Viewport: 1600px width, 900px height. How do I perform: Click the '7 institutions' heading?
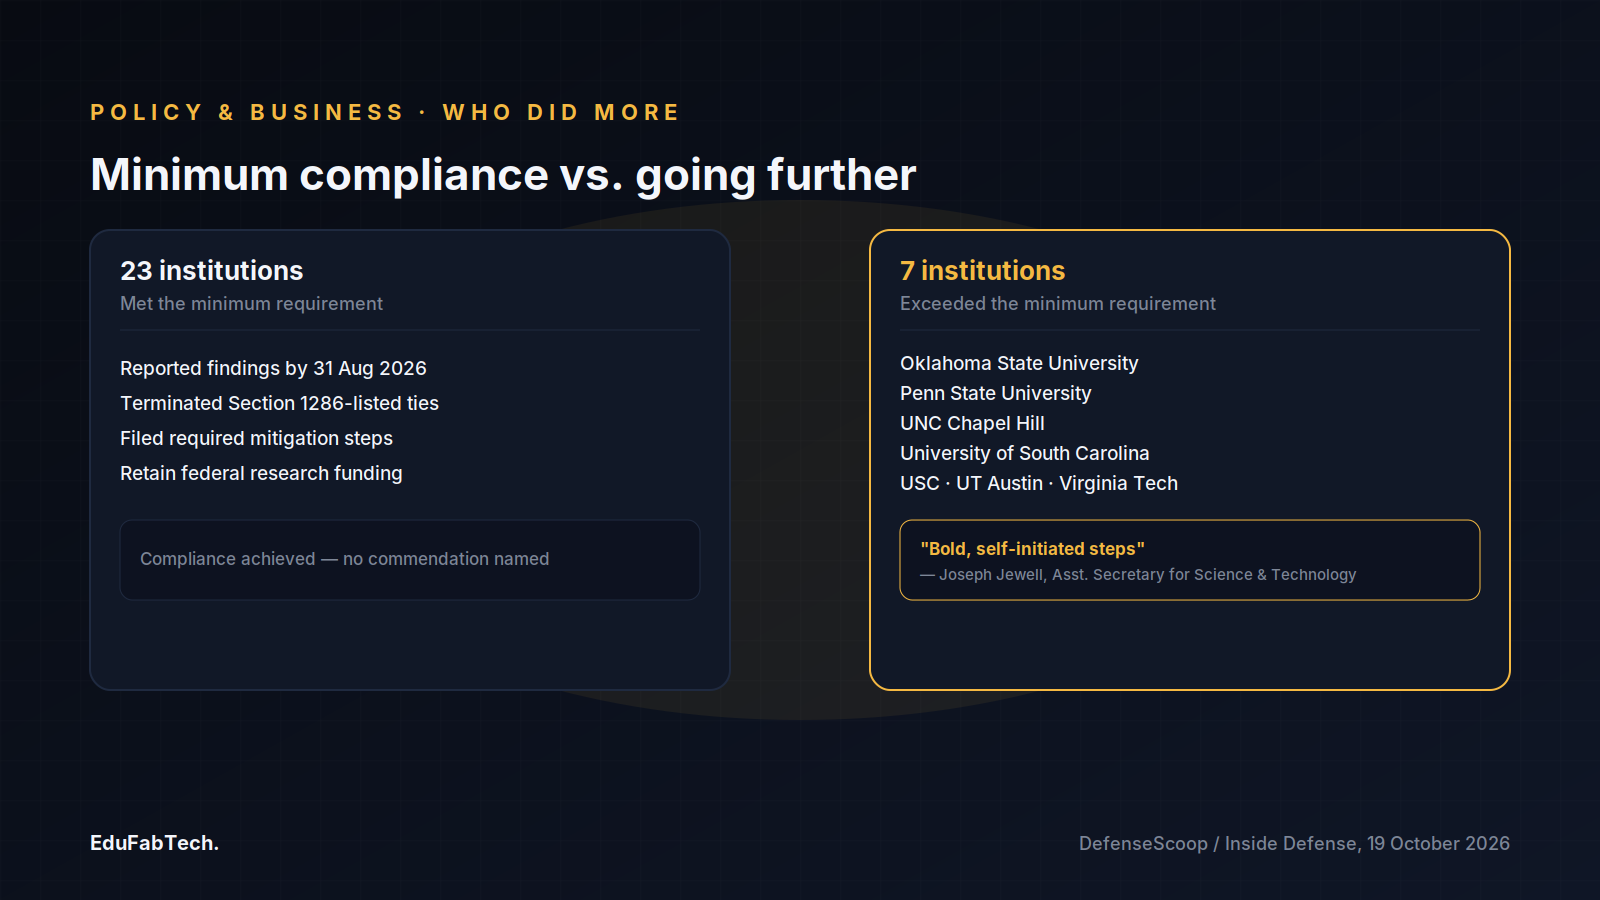(982, 271)
